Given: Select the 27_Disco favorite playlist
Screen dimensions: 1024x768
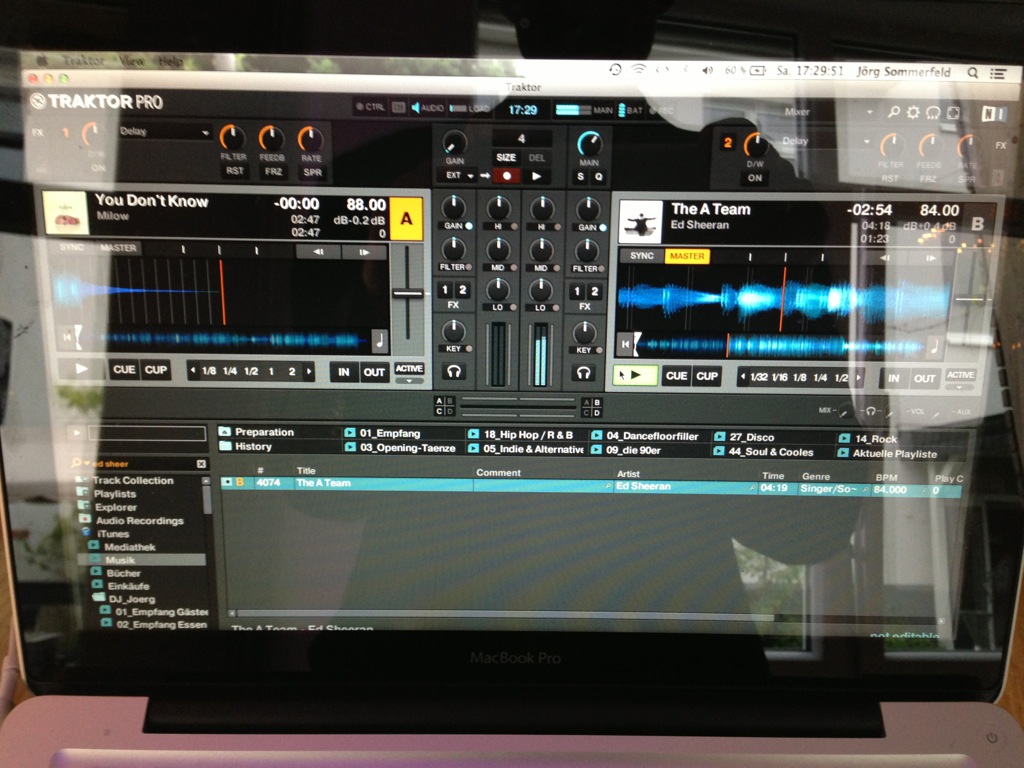Looking at the screenshot, I should pos(744,437).
